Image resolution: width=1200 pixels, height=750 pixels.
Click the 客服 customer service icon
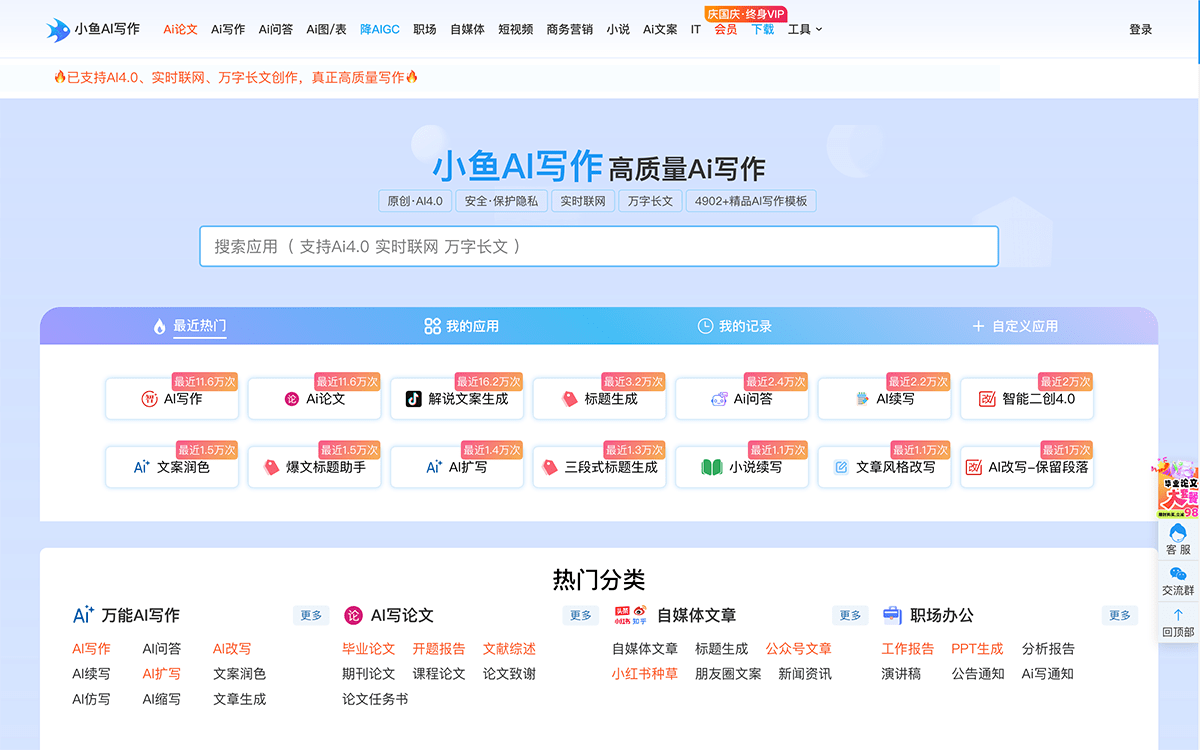[1178, 539]
